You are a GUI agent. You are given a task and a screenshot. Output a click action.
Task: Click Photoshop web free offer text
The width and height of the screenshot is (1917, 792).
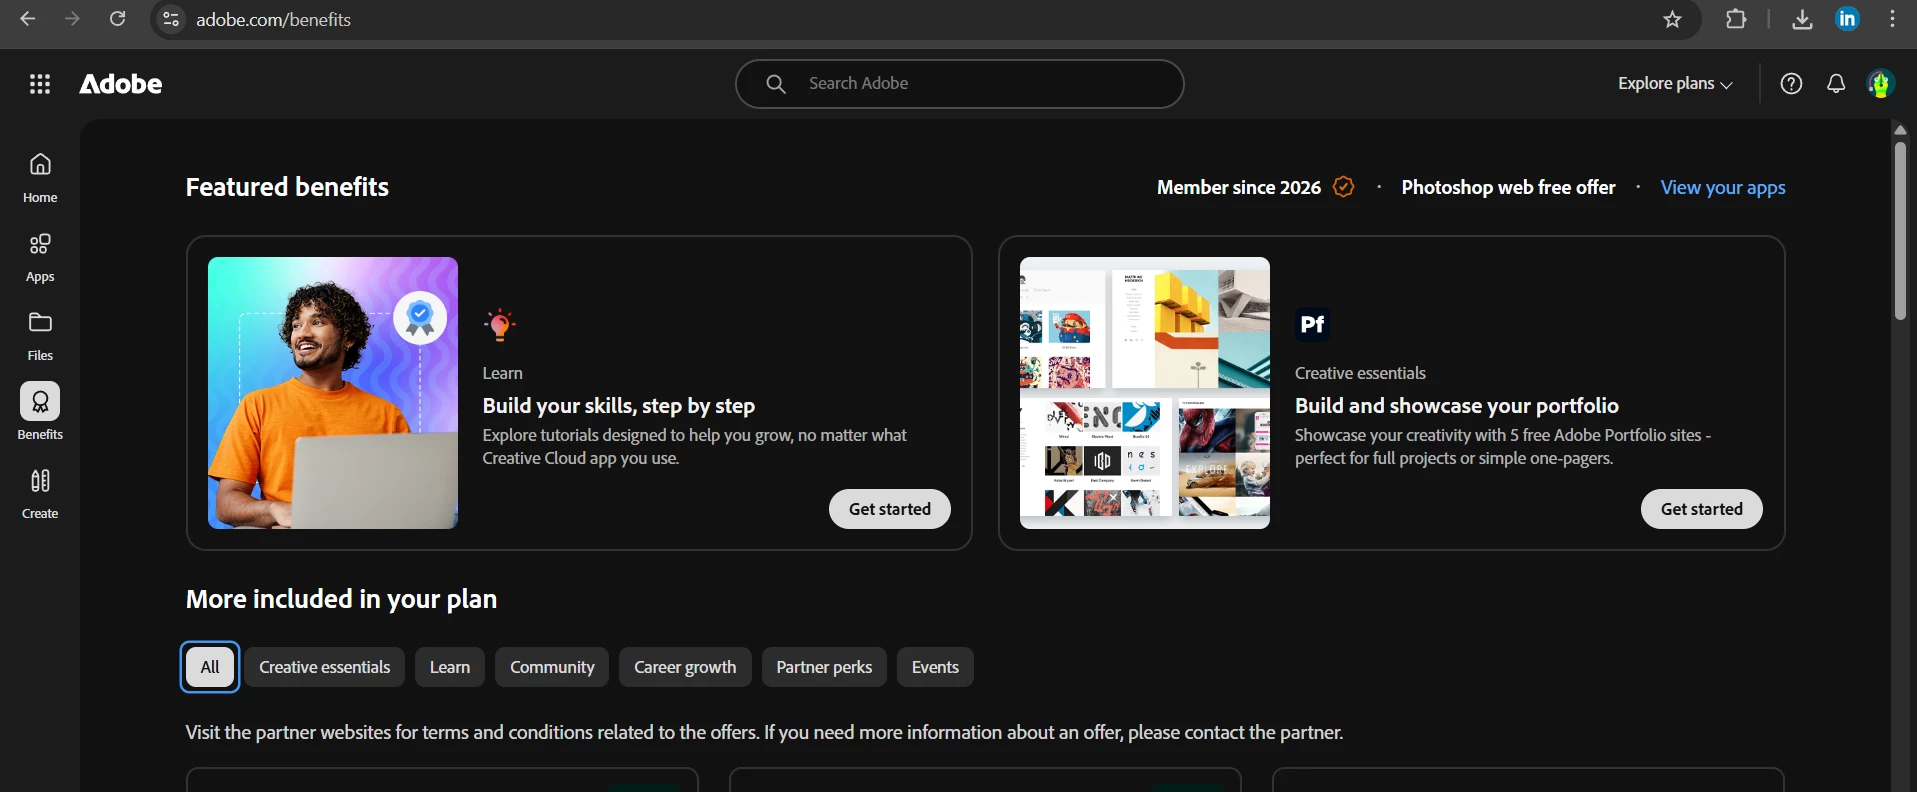click(x=1508, y=187)
